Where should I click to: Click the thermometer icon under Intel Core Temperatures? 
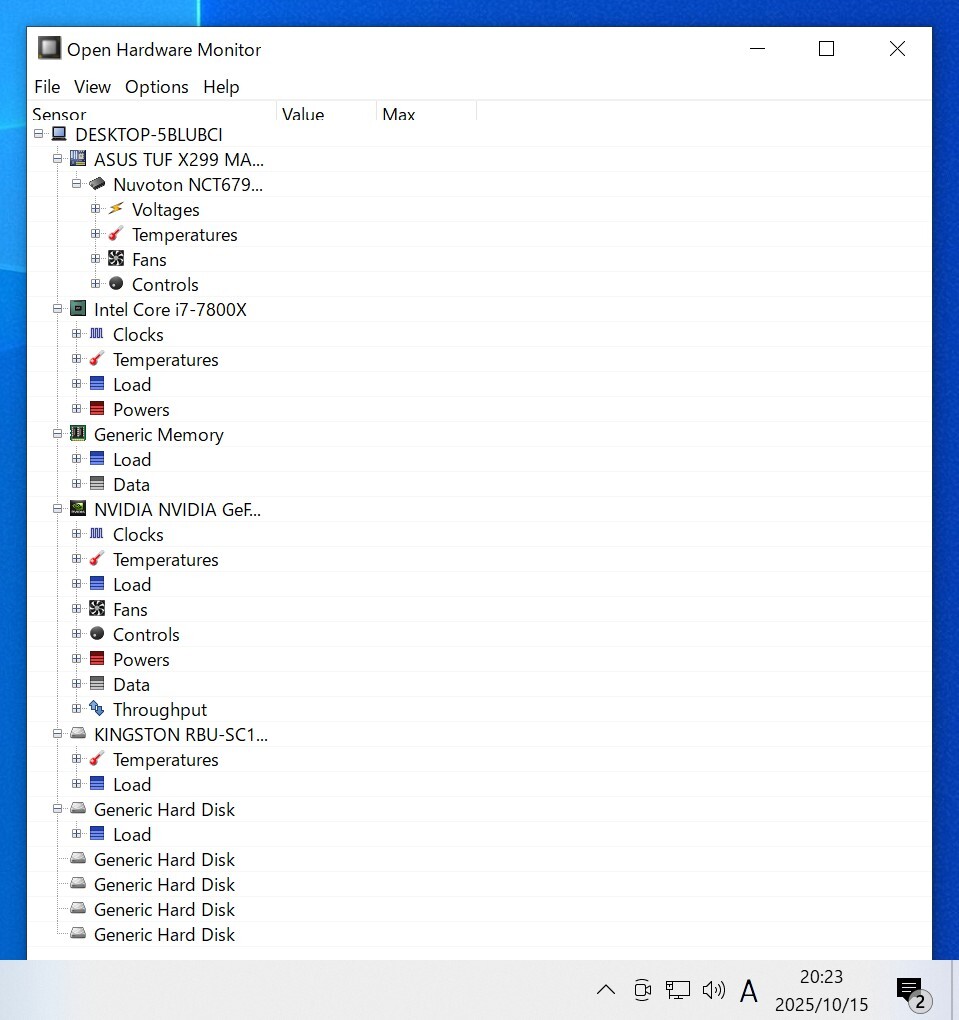tap(97, 358)
